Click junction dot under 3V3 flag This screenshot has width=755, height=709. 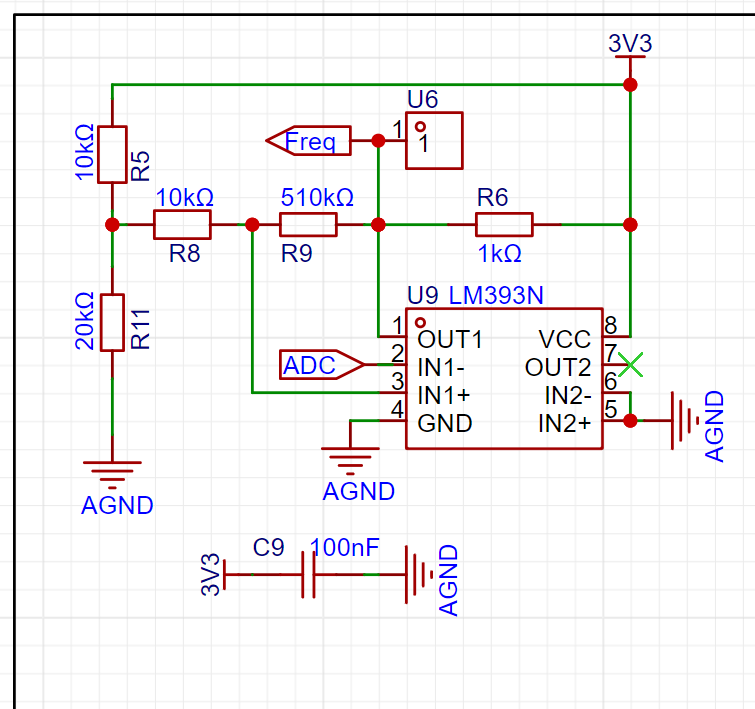(x=630, y=85)
